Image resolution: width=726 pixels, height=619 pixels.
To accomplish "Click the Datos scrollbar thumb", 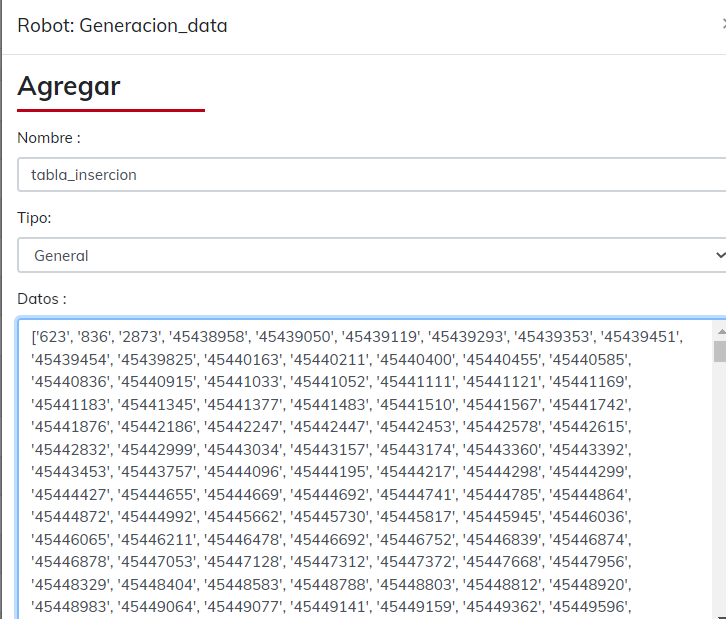I will click(719, 351).
